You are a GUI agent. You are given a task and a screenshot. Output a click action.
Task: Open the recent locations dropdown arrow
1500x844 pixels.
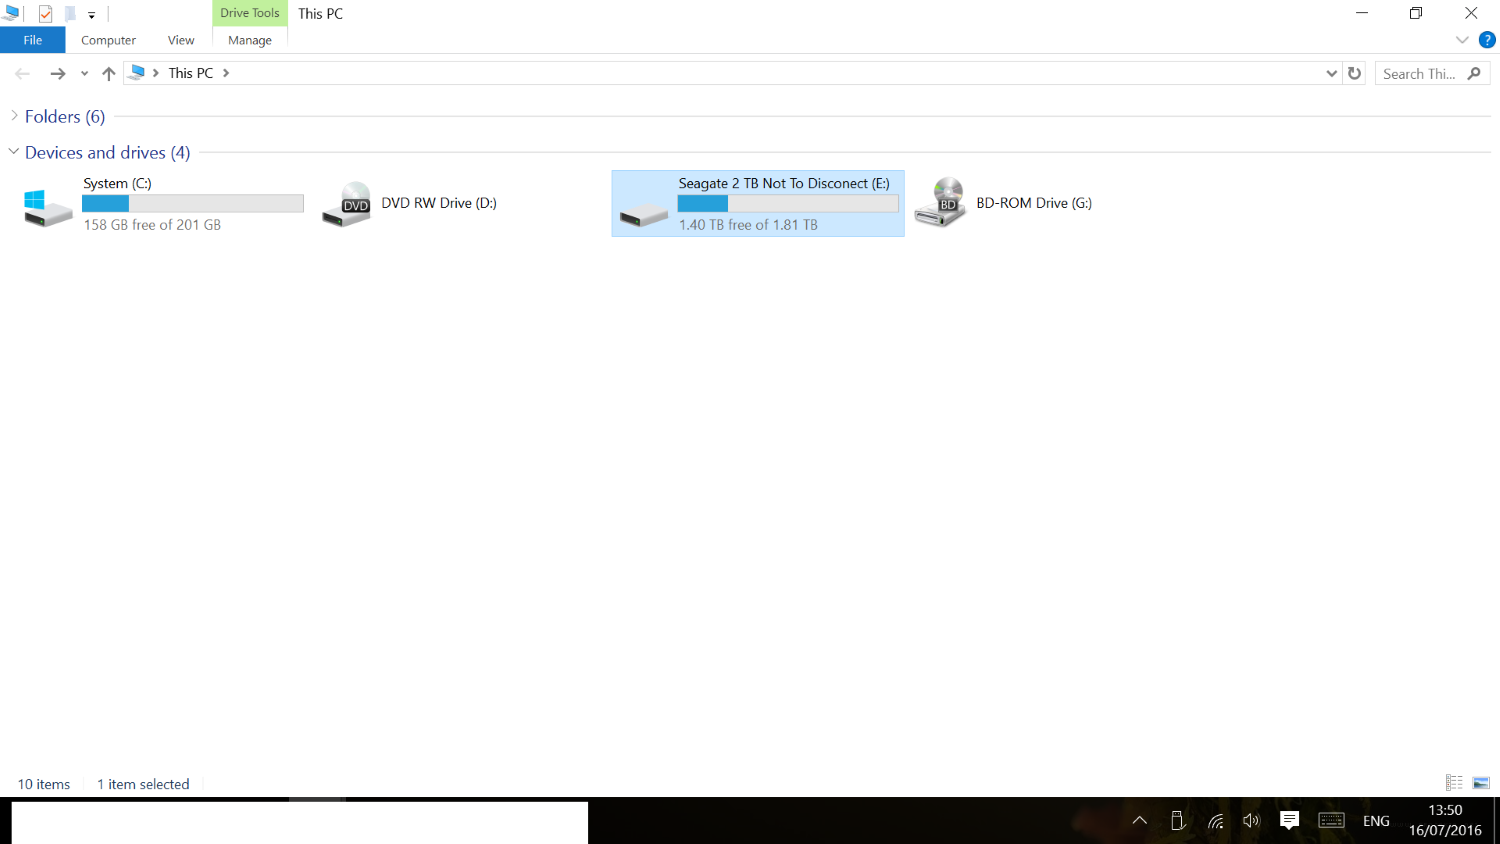(x=84, y=73)
